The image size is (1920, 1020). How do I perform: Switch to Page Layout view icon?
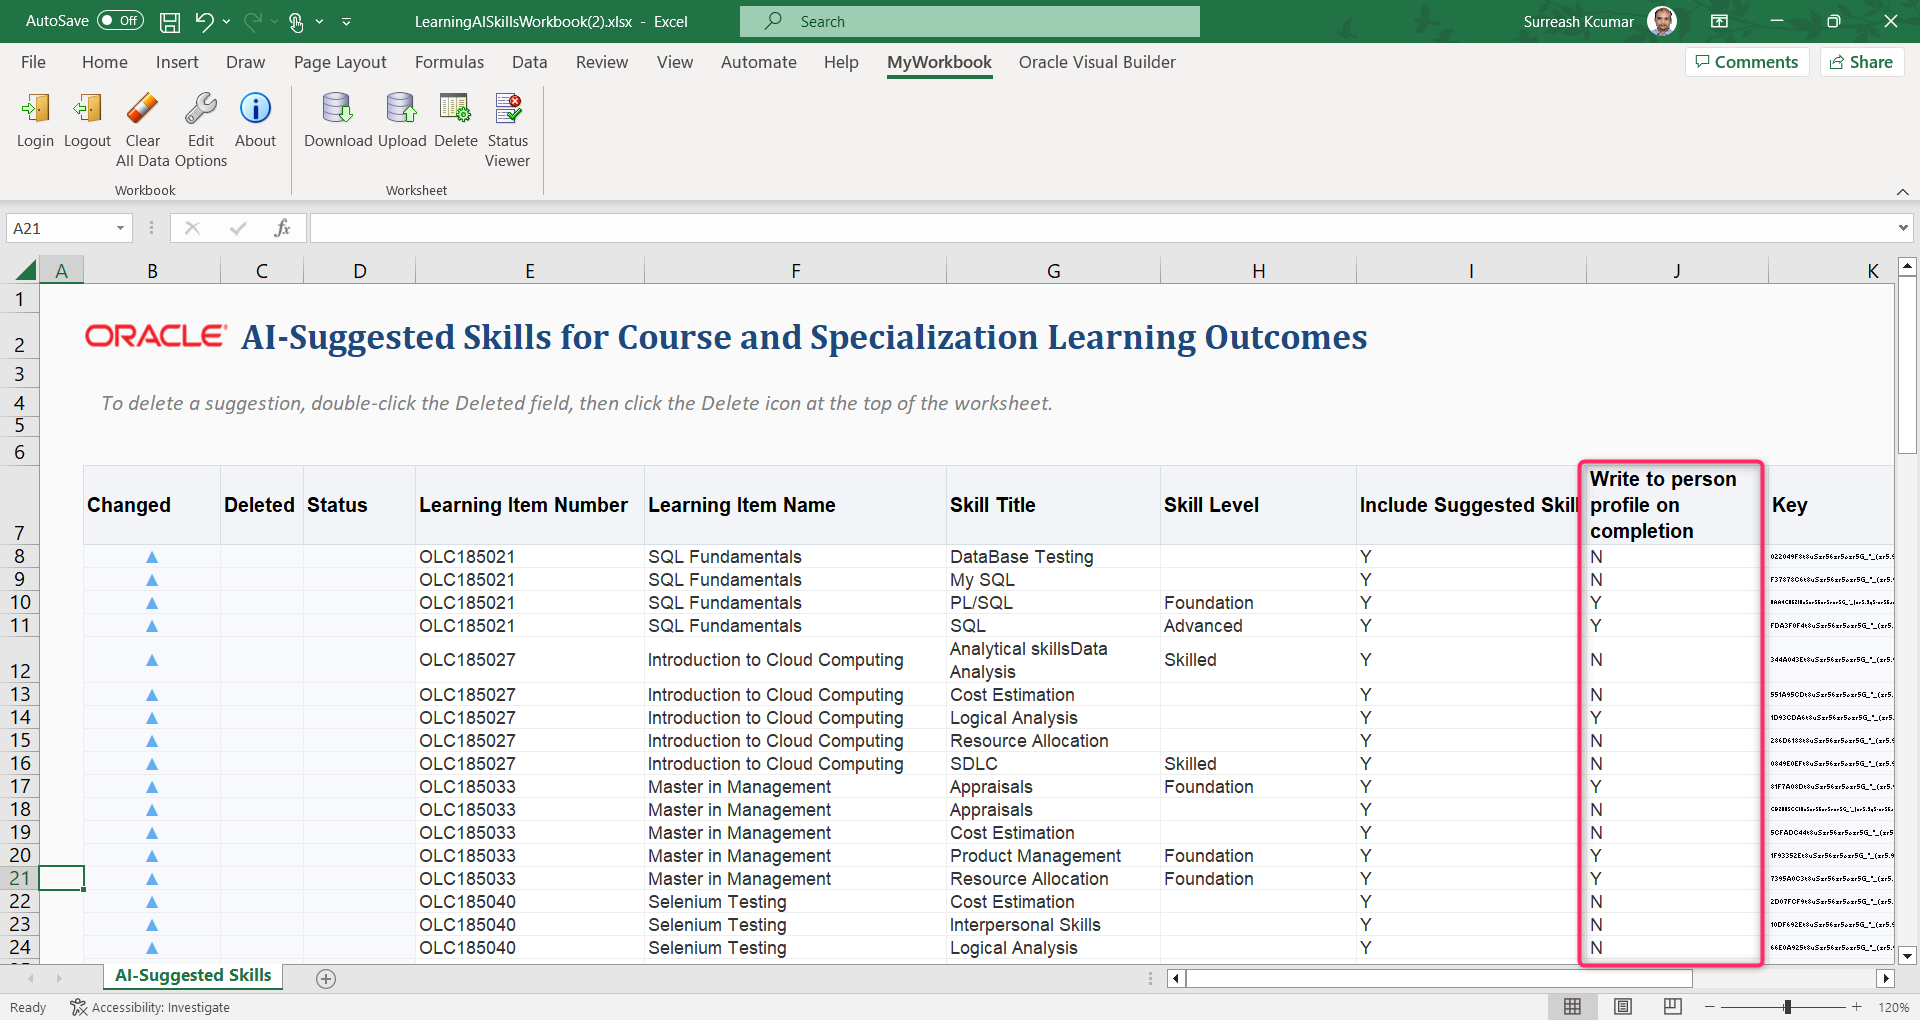point(1623,1007)
